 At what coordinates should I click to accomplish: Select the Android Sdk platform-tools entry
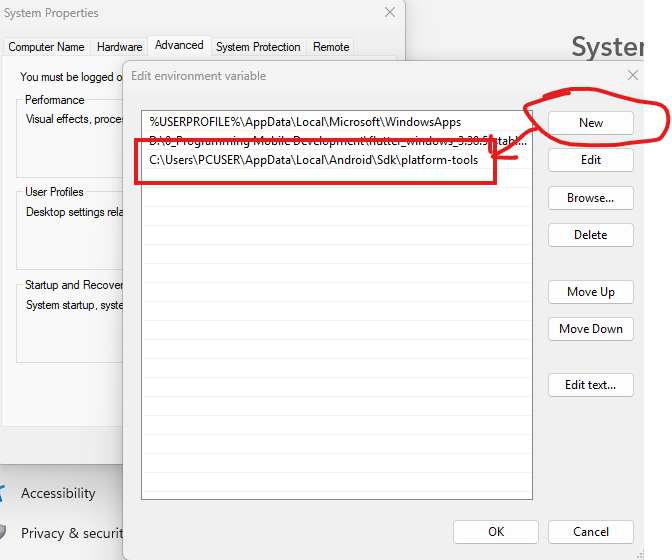[x=314, y=160]
